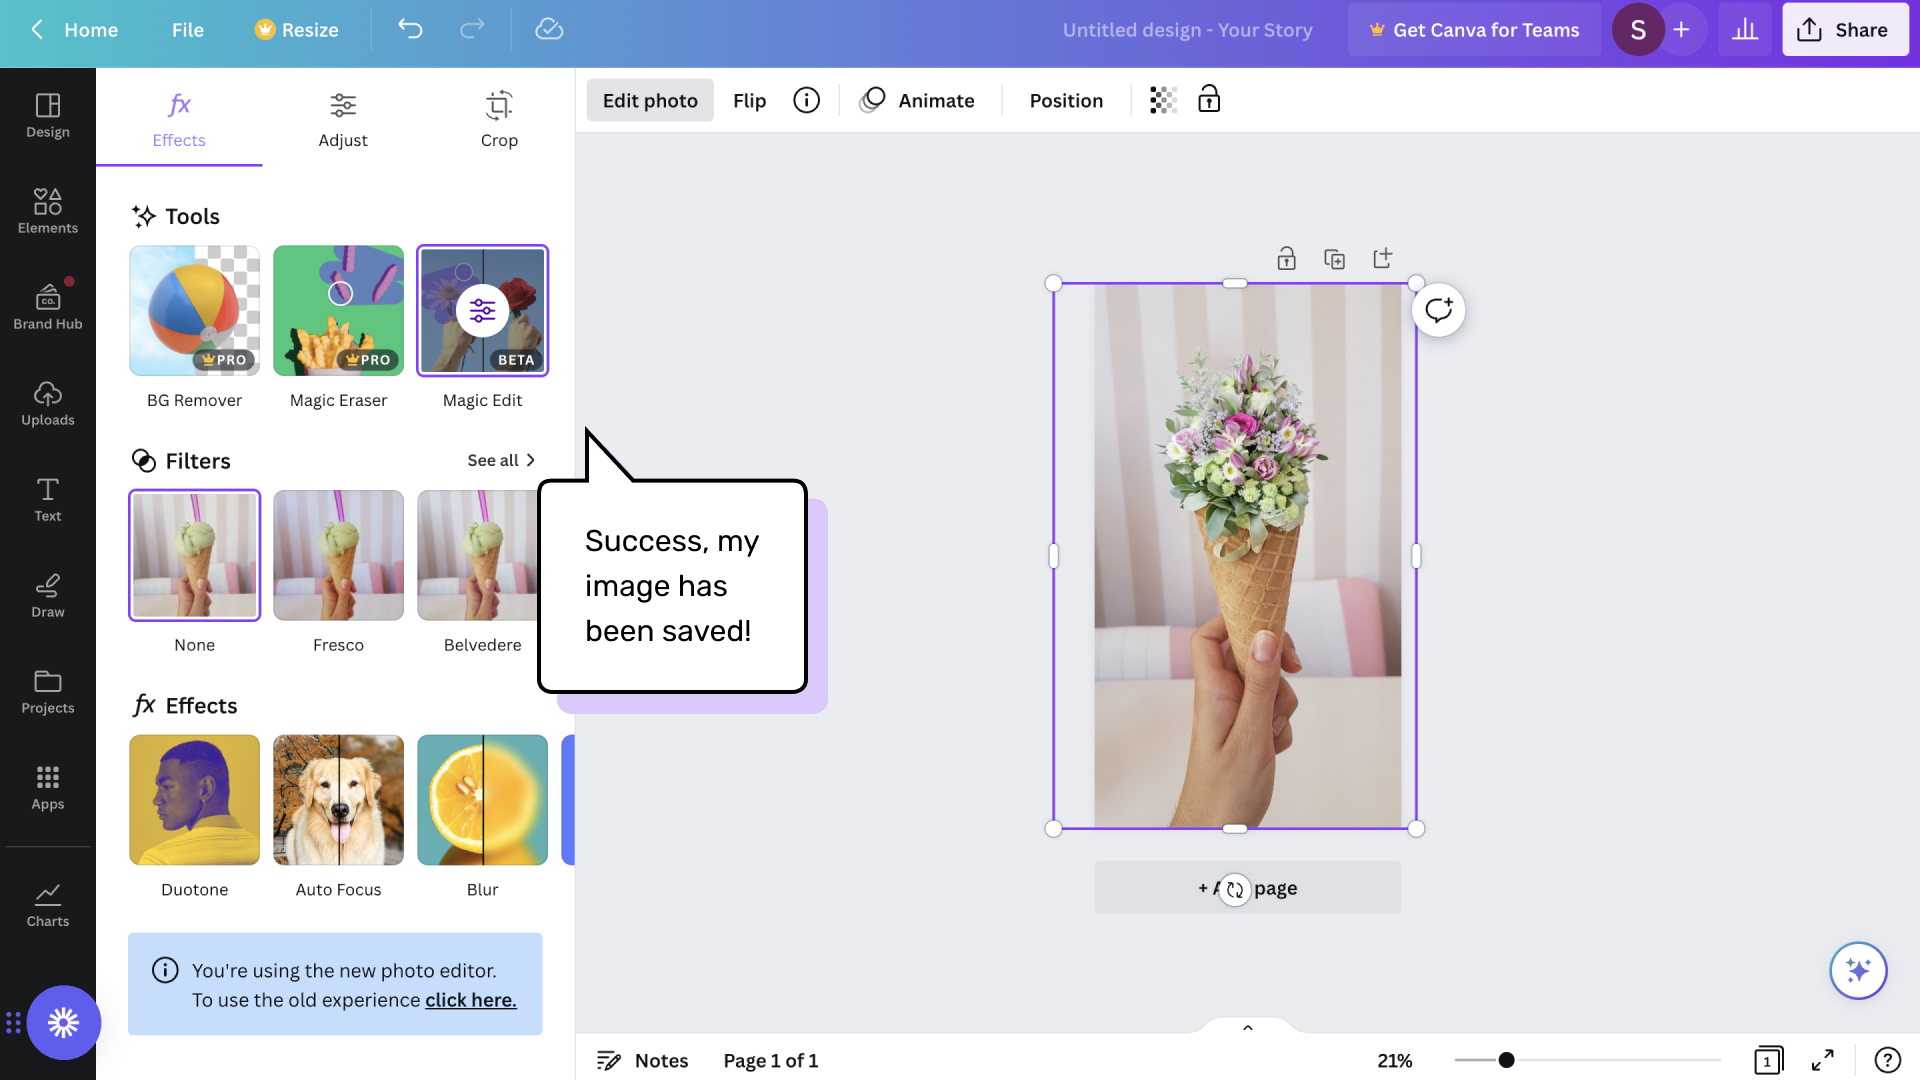Expand all filters with See all
The width and height of the screenshot is (1920, 1080).
[501, 460]
